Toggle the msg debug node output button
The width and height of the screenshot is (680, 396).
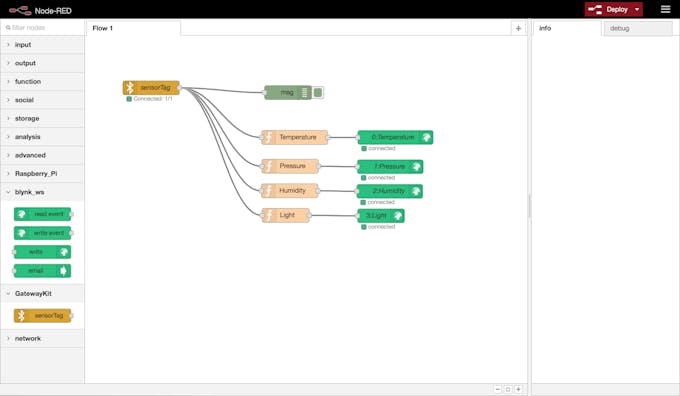tap(318, 92)
